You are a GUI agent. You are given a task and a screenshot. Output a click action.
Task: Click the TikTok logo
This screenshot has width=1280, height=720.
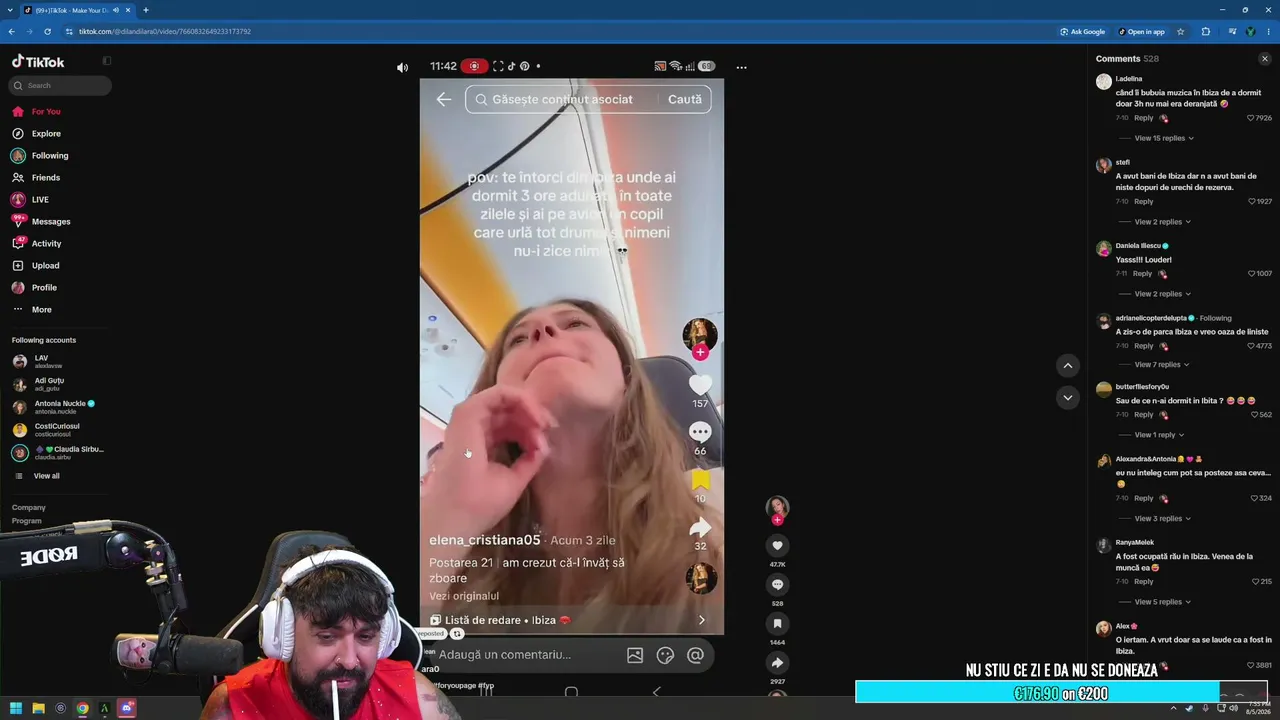pyautogui.click(x=38, y=62)
